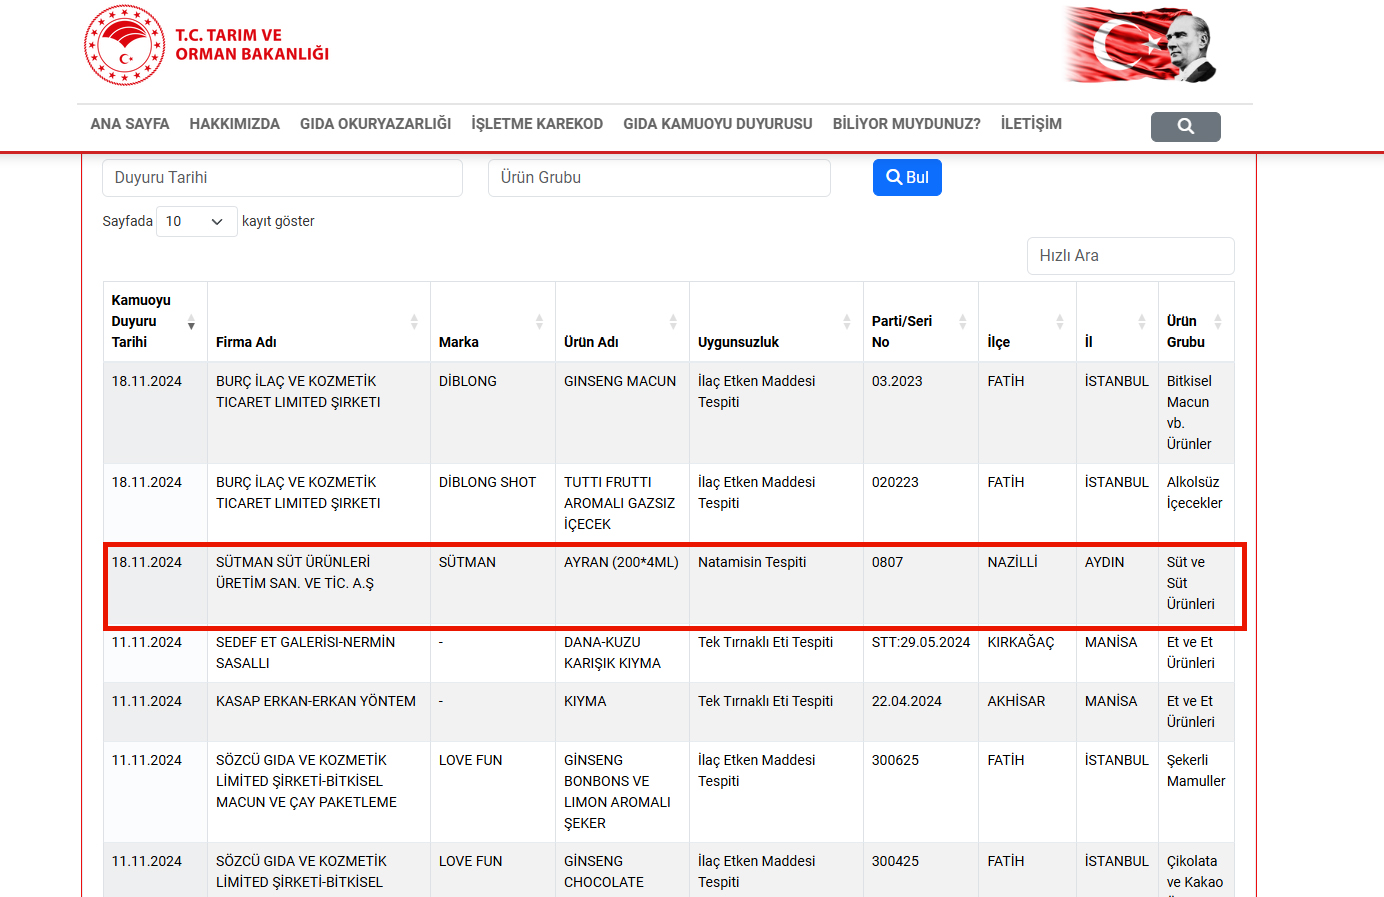Screen dimensions: 1384x897
Task: Open the records per page dropdown
Action: coord(197,221)
